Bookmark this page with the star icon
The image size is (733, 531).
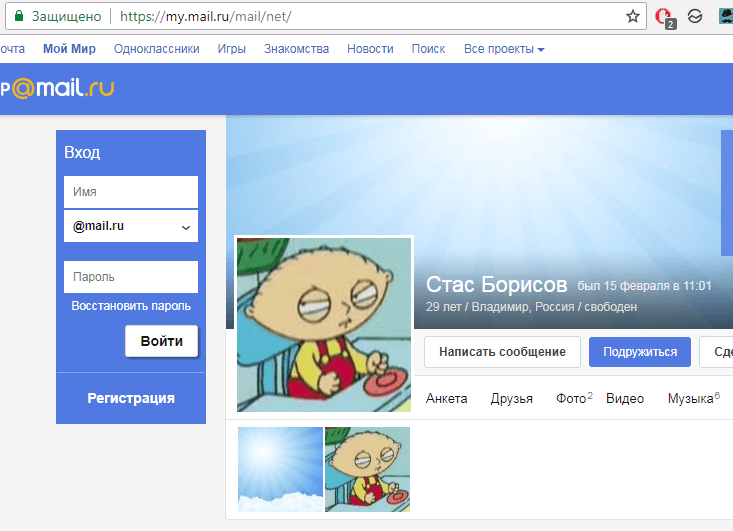(x=632, y=17)
